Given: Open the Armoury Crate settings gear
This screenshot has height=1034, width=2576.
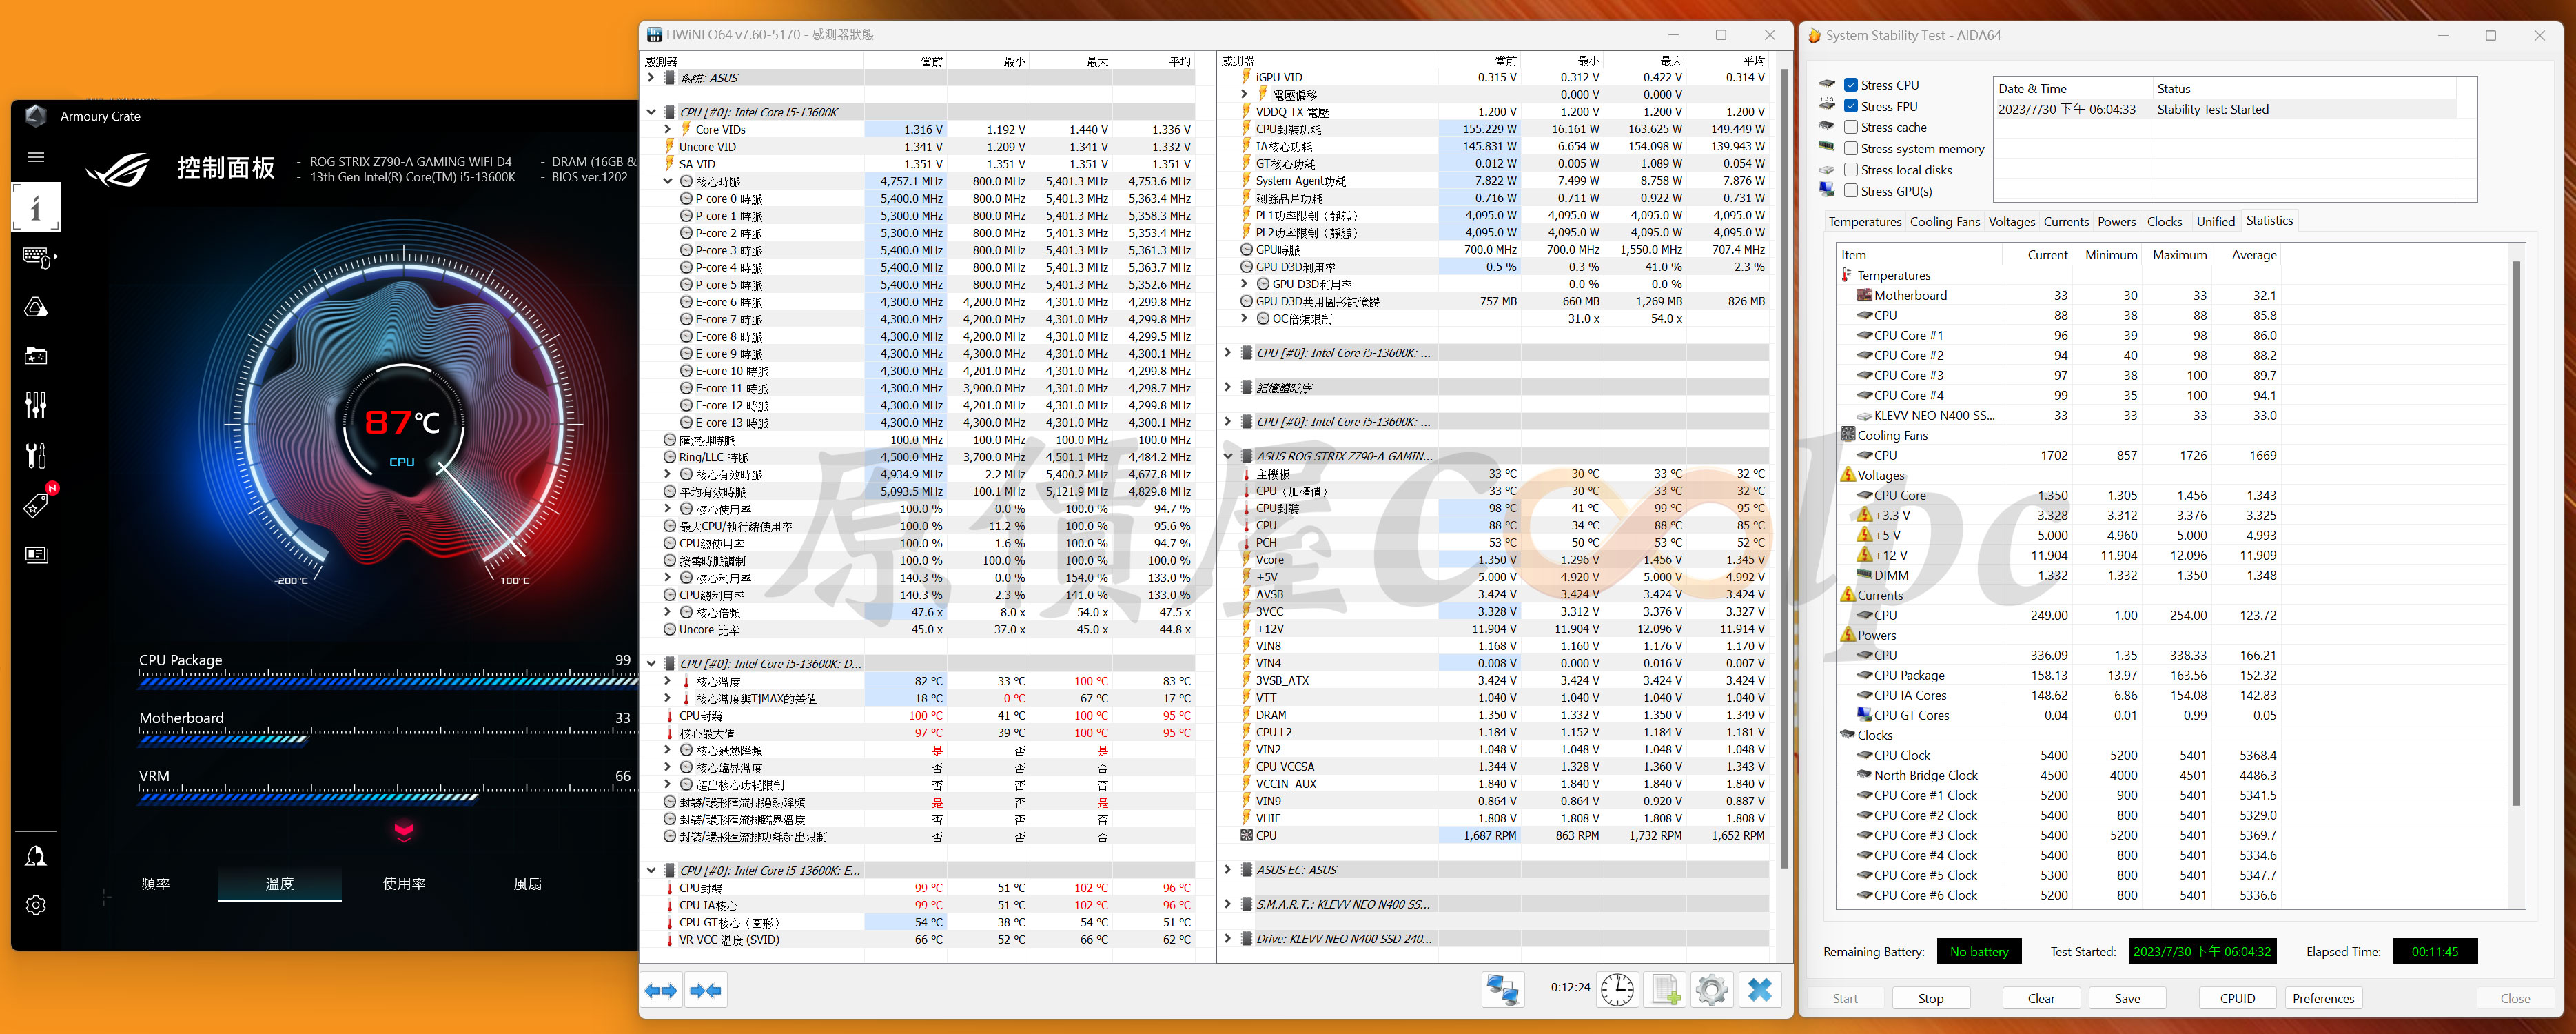Looking at the screenshot, I should (36, 905).
